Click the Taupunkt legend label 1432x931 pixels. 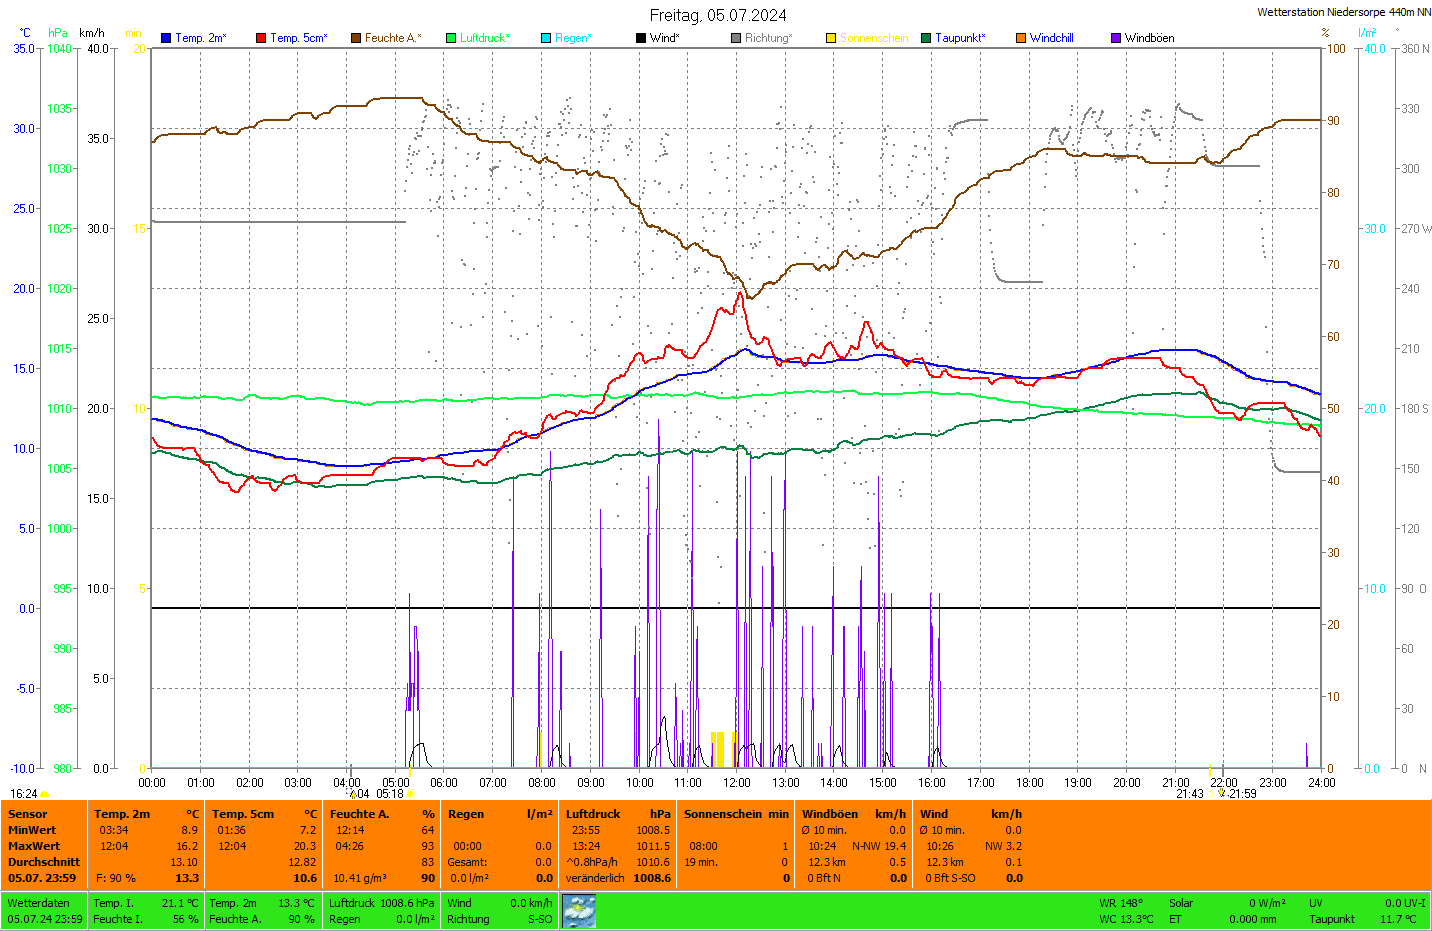coord(960,38)
